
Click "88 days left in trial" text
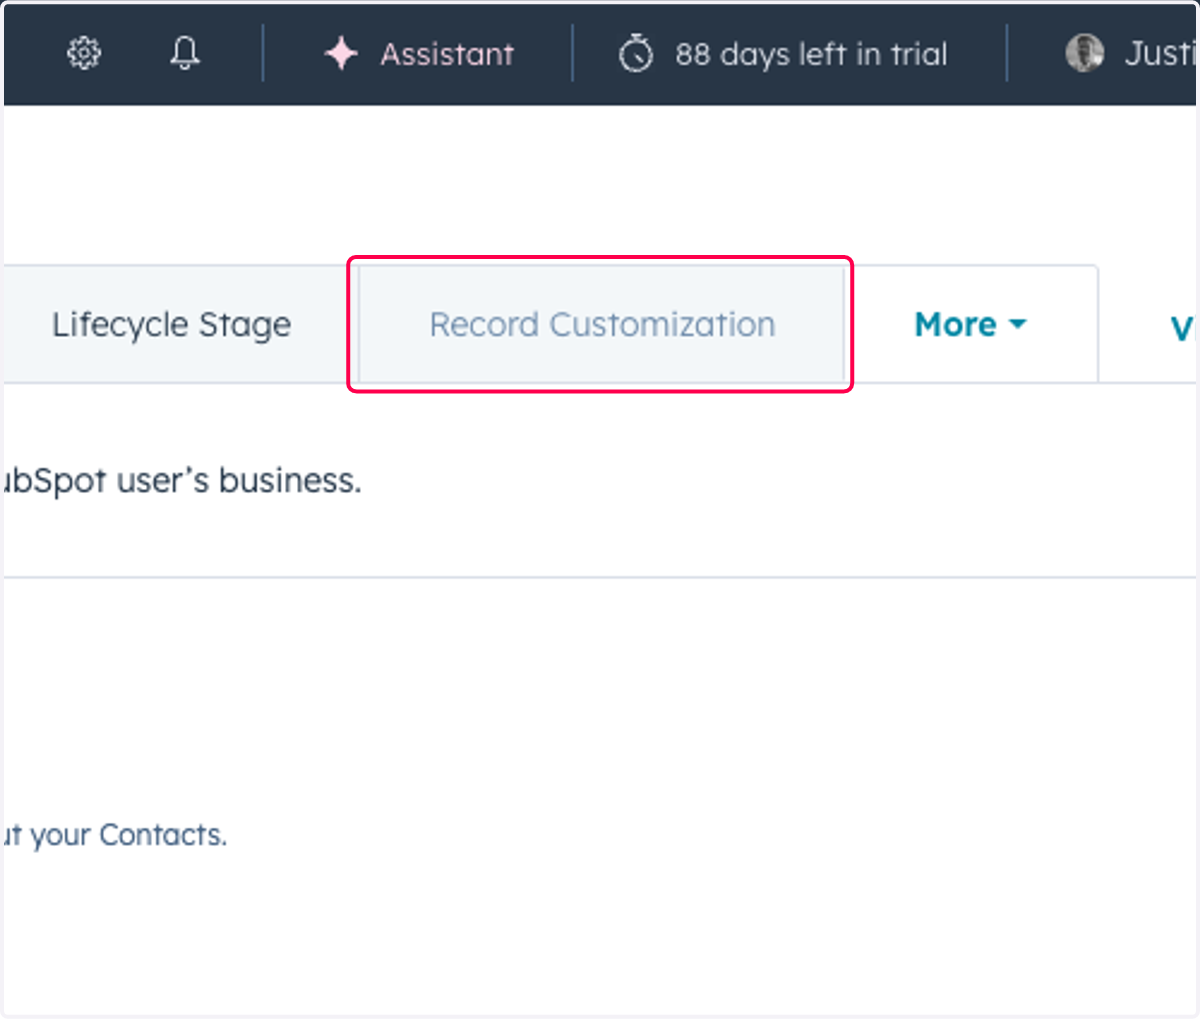click(810, 54)
